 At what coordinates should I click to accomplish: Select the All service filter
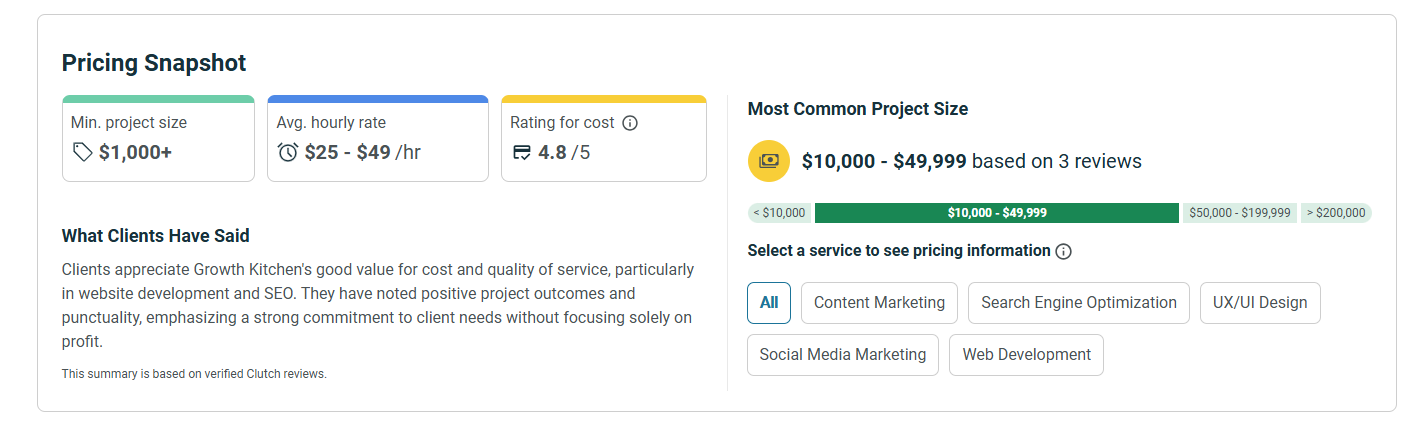(x=769, y=303)
